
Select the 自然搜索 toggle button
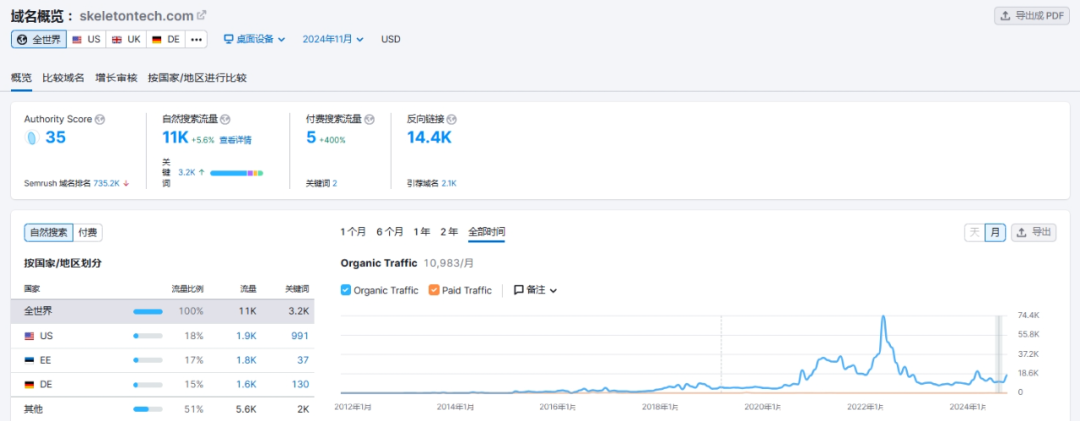tap(48, 233)
